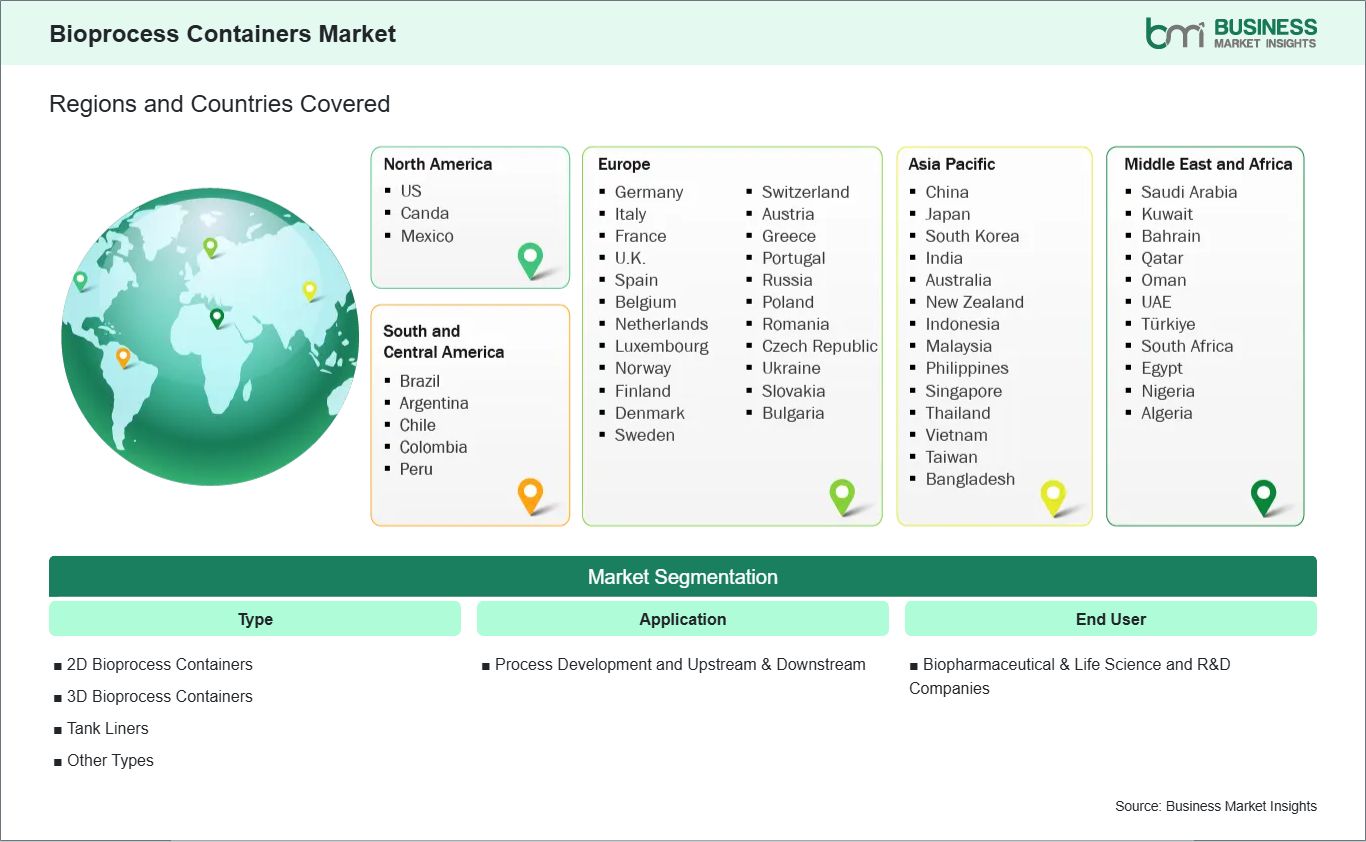Viewport: 1366px width, 842px height.
Task: Click the 2D Bioprocess Containers item
Action: click(x=159, y=664)
